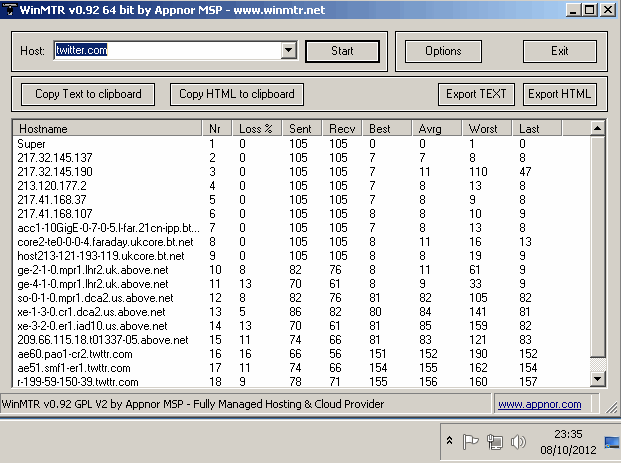Select the acc1-10GigE-0-7-0-5 hostname row
The width and height of the screenshot is (621, 463).
302,228
